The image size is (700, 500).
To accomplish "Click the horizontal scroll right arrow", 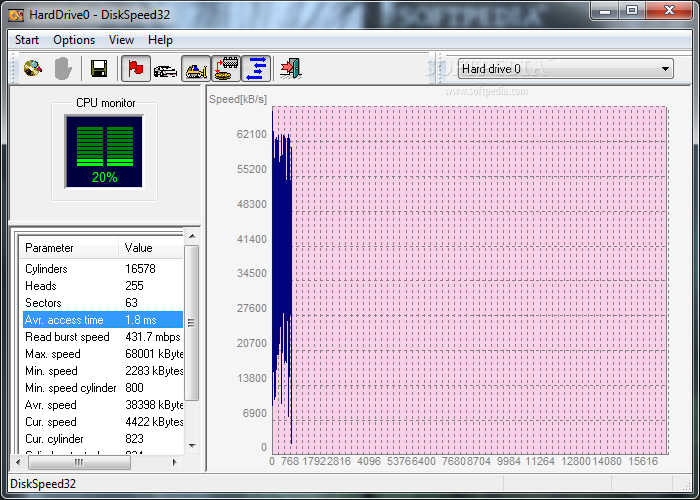I will (175, 462).
